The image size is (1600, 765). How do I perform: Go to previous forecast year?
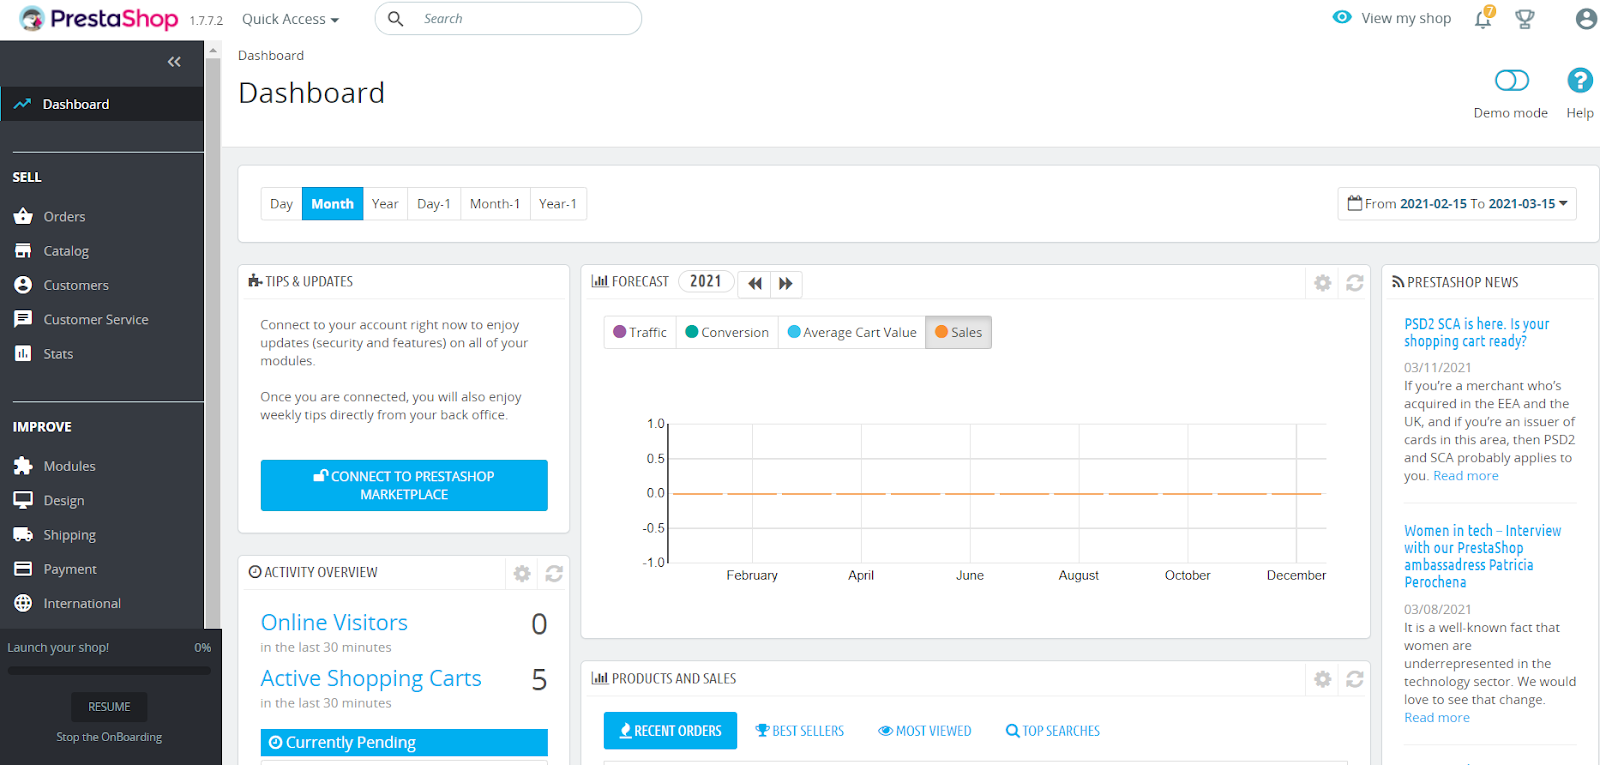pos(755,284)
